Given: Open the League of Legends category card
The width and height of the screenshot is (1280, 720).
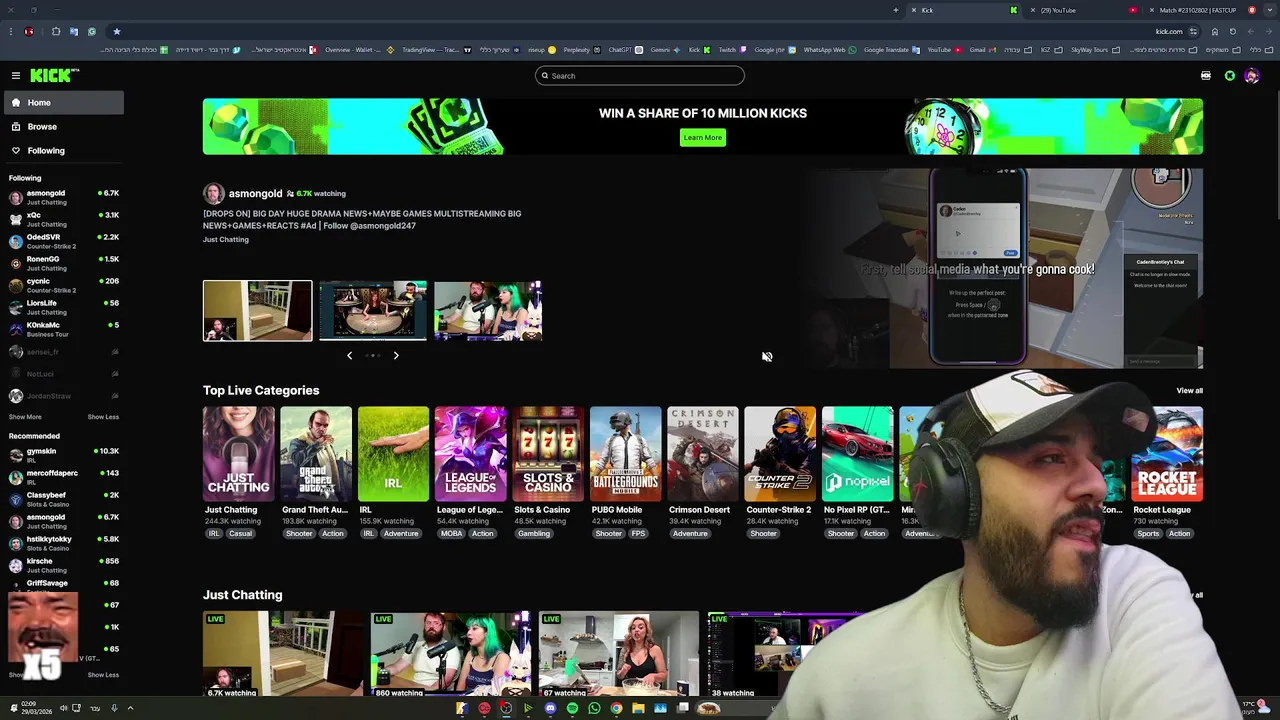Looking at the screenshot, I should click(471, 454).
